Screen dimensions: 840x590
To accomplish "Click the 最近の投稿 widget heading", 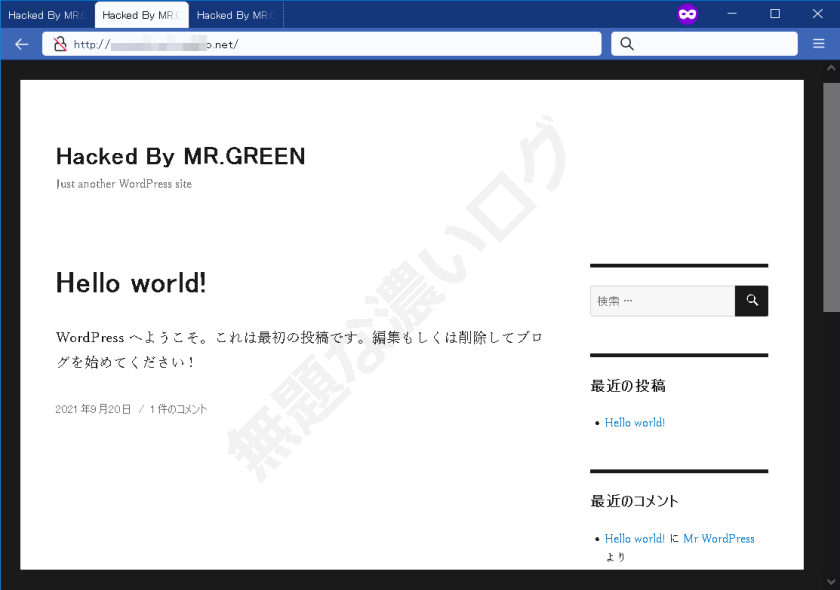I will point(628,386).
